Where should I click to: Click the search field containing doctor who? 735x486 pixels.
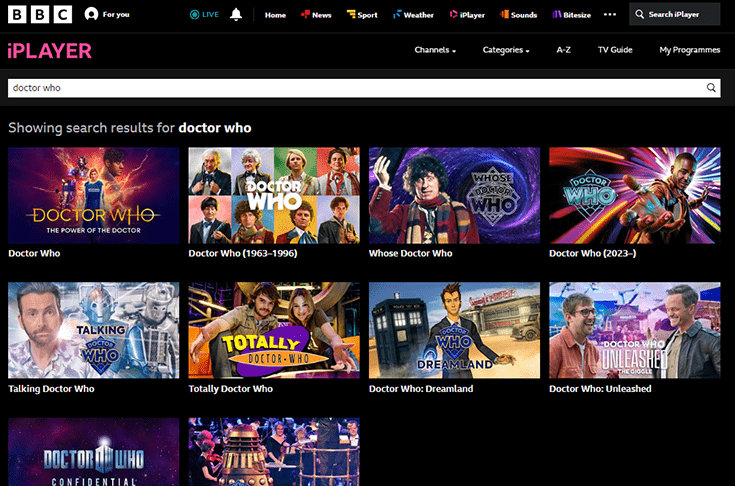point(364,88)
